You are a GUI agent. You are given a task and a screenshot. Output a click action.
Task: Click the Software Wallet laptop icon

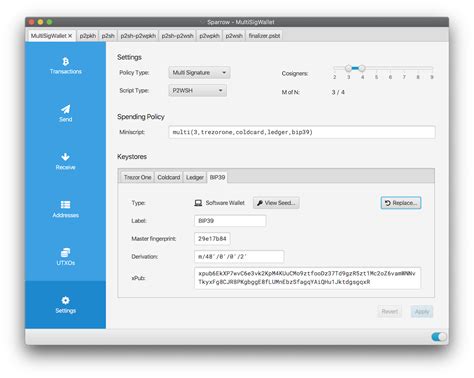198,203
